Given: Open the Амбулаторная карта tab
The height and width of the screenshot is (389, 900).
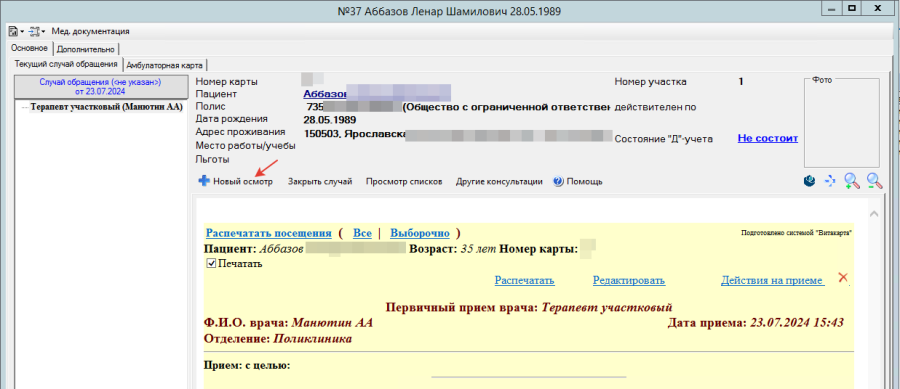Looking at the screenshot, I should tap(164, 65).
